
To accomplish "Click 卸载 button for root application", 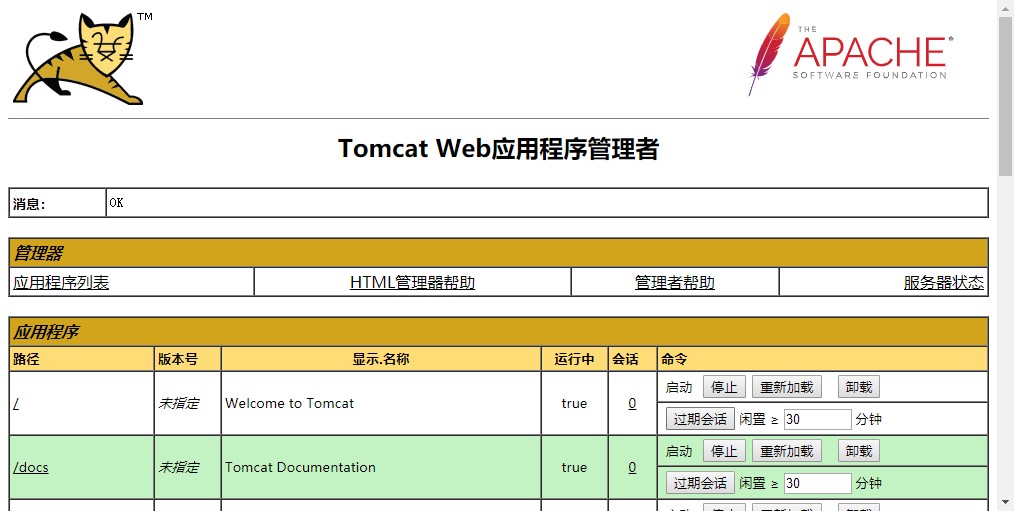I will coord(858,388).
